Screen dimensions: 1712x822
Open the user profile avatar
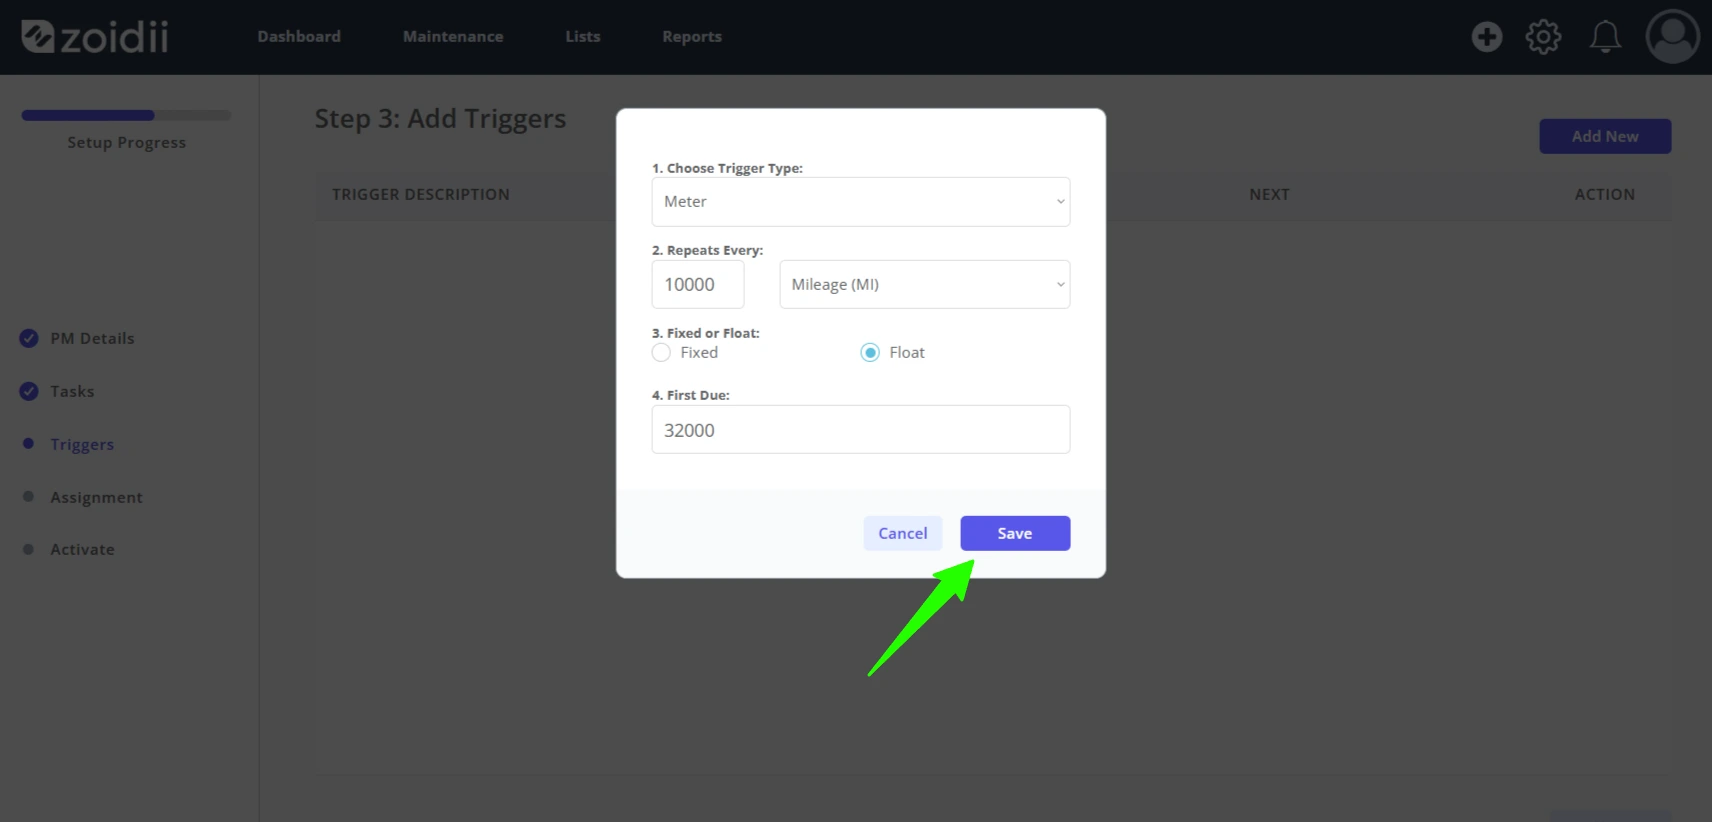pos(1672,37)
